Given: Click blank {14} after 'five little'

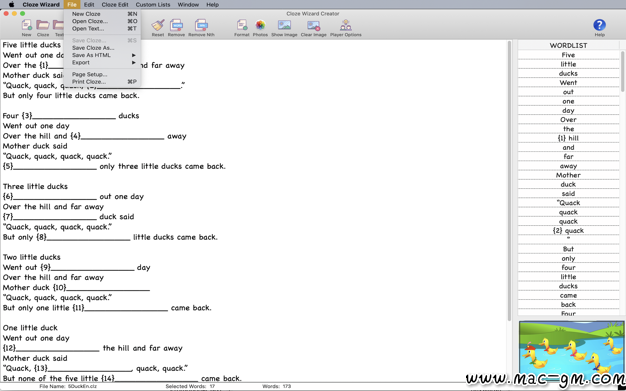Looking at the screenshot, I should (x=150, y=378).
